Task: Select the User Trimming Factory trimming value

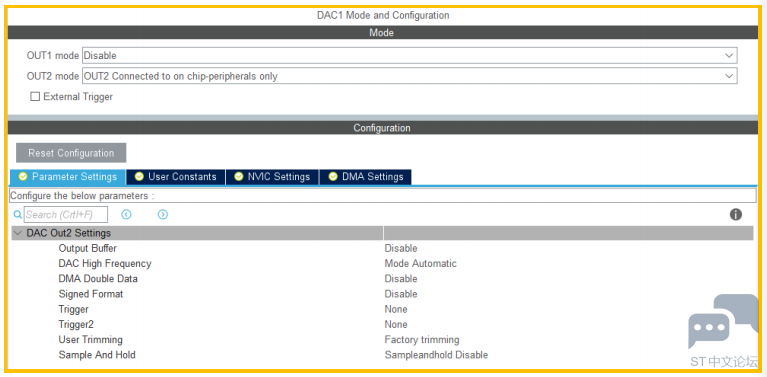Action: coord(422,339)
